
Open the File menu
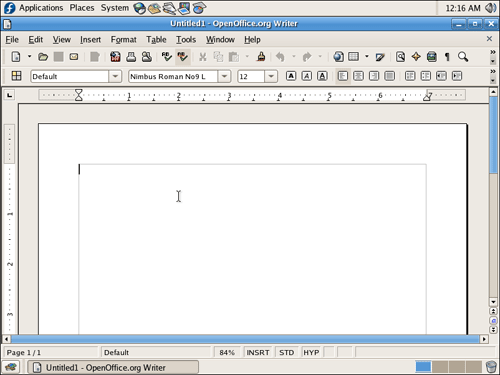12,40
